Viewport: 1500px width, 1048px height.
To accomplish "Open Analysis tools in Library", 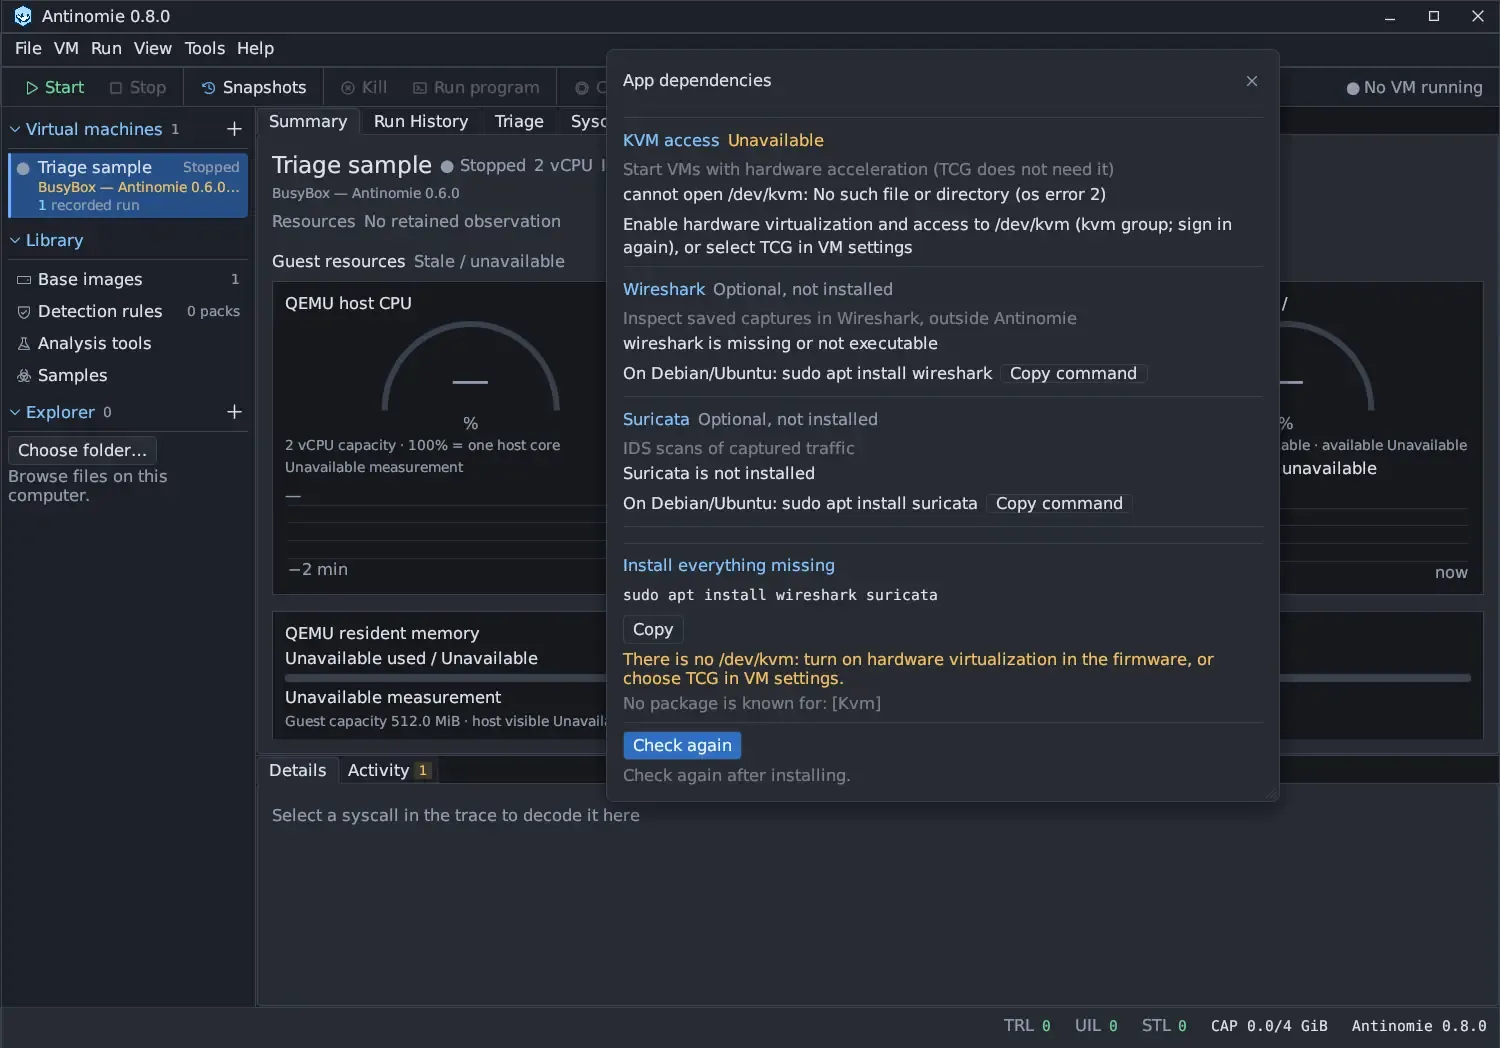I will point(128,343).
